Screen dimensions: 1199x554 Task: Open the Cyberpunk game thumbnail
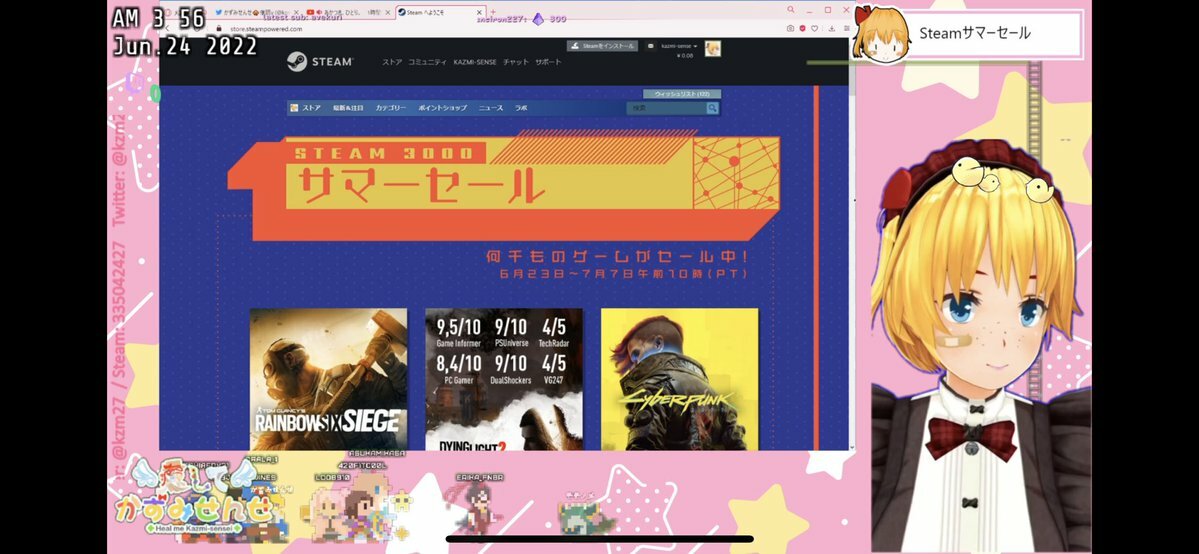click(680, 379)
